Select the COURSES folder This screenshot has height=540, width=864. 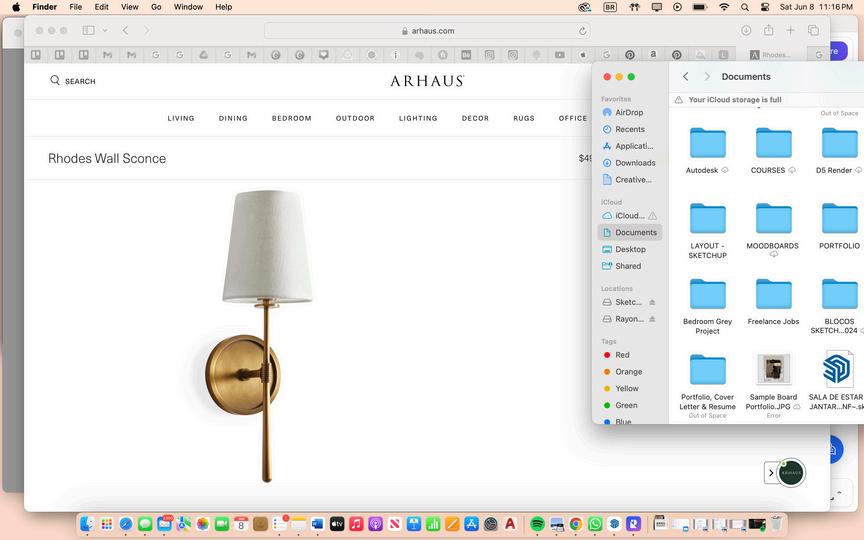click(774, 143)
